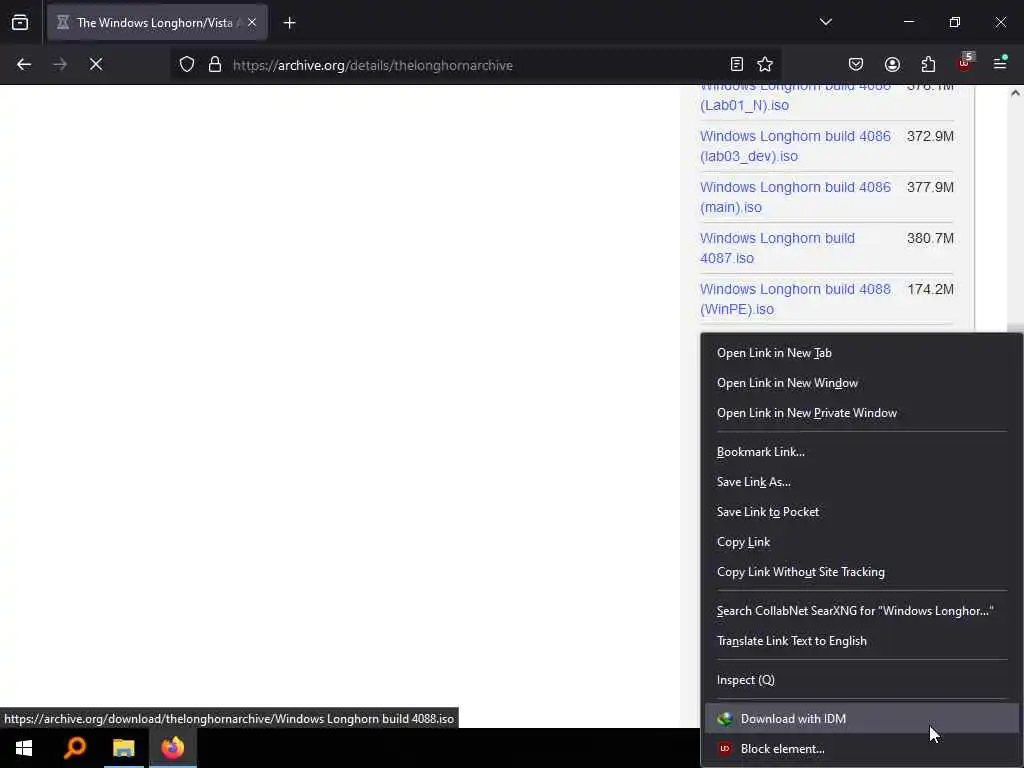Stop loading the page
This screenshot has height=768, width=1024.
click(x=96, y=65)
